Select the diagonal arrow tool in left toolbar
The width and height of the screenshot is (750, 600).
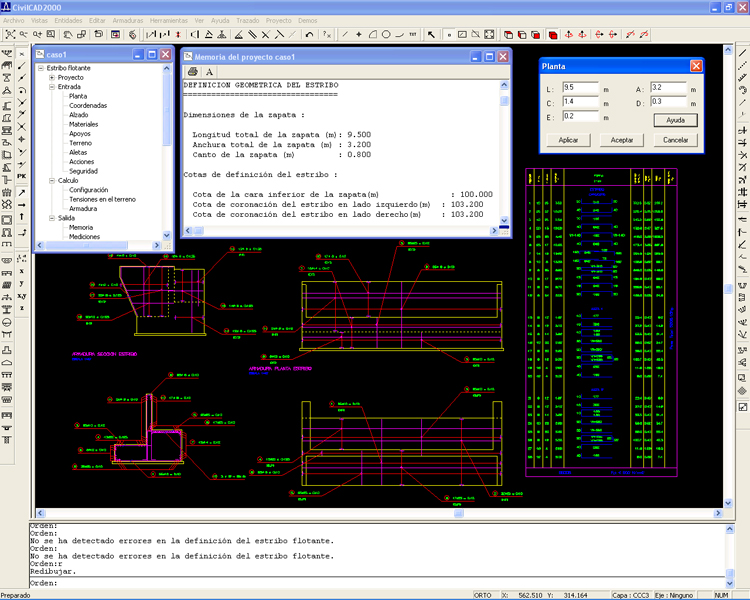(x=22, y=191)
